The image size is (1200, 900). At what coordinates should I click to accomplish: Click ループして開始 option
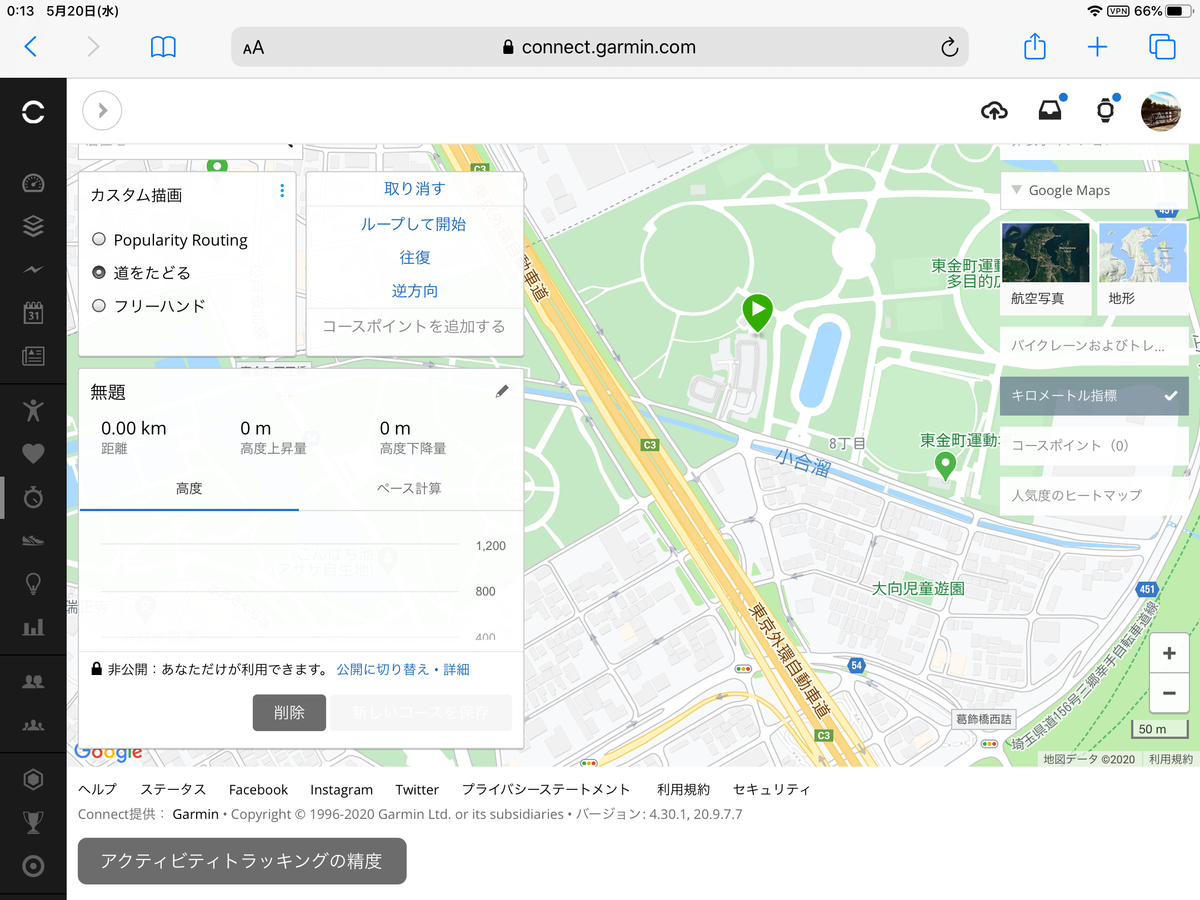(x=415, y=224)
